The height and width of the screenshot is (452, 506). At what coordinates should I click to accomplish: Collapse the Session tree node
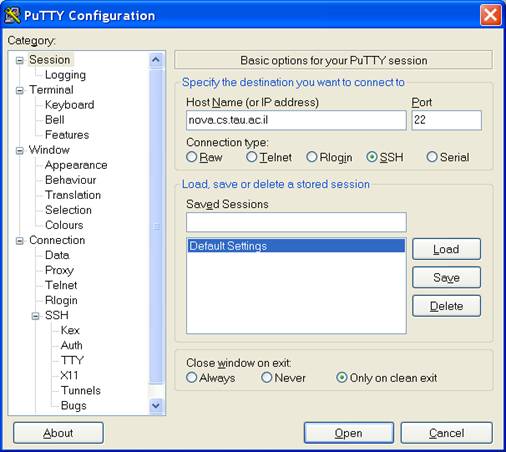click(20, 60)
